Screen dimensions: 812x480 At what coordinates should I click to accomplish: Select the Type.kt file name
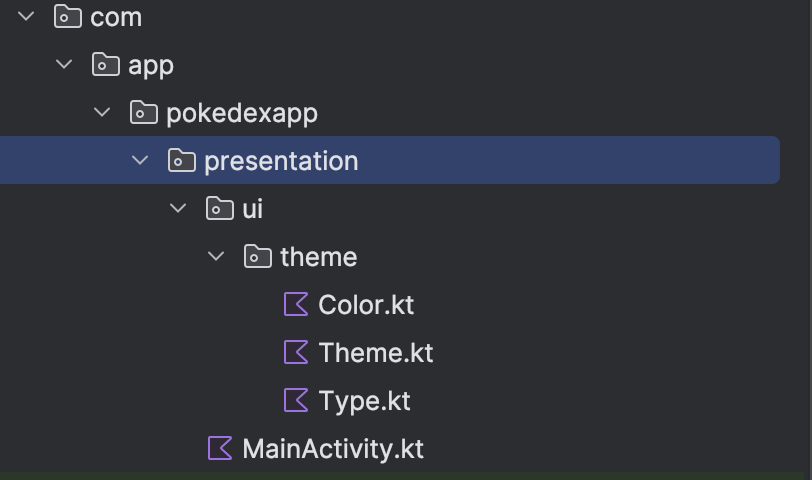point(364,400)
